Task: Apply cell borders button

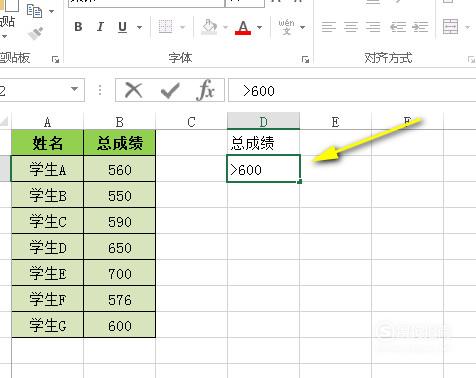Action: click(x=165, y=27)
